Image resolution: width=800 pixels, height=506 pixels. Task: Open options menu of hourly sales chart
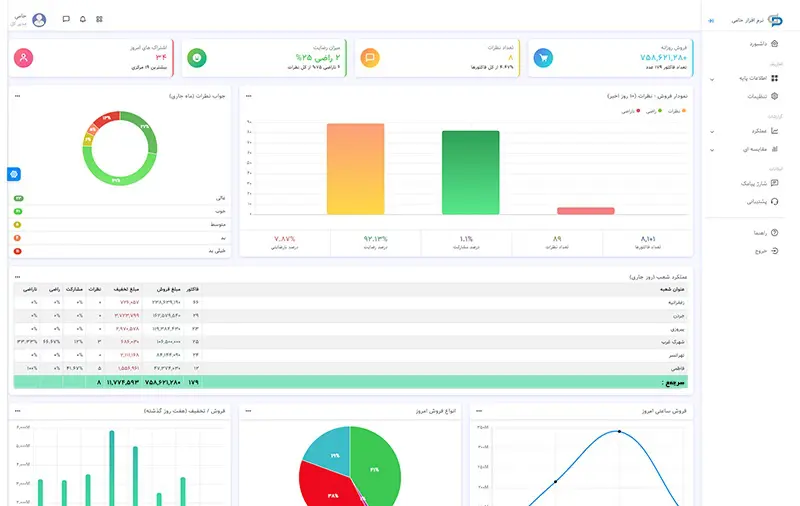coord(479,411)
